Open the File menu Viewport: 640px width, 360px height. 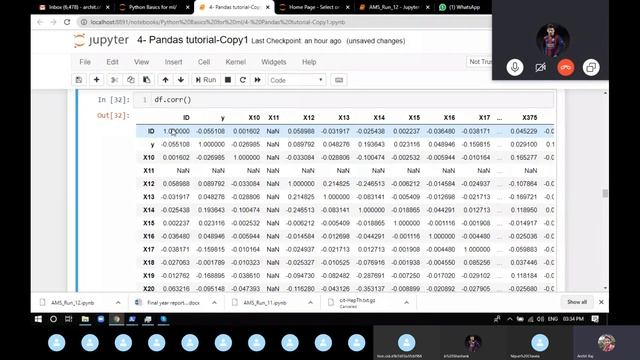point(85,62)
